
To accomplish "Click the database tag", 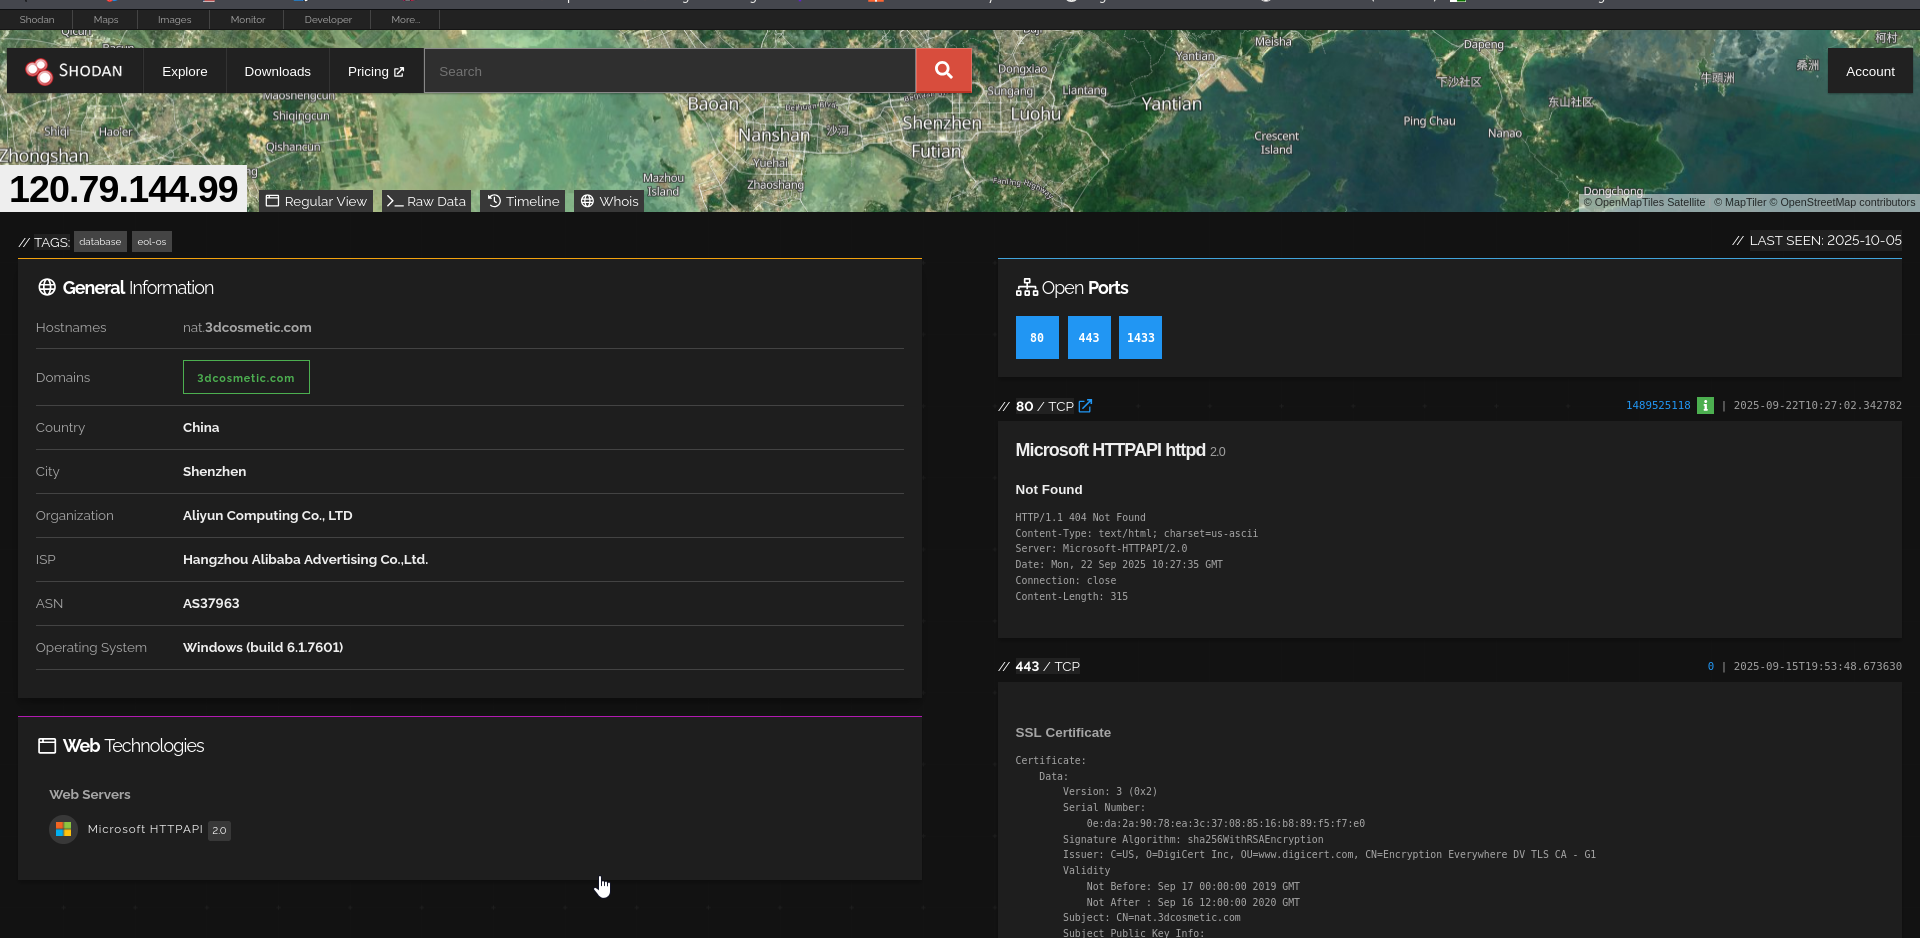I will pyautogui.click(x=100, y=242).
